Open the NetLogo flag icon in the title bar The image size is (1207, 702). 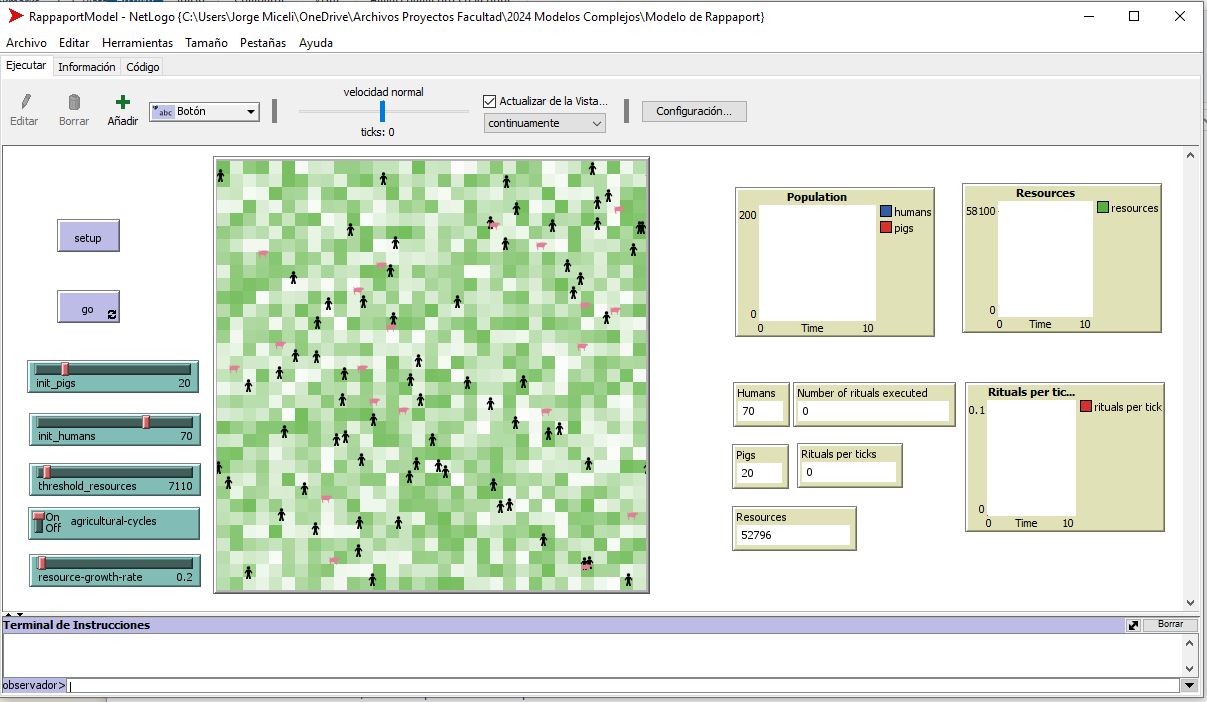[x=15, y=16]
